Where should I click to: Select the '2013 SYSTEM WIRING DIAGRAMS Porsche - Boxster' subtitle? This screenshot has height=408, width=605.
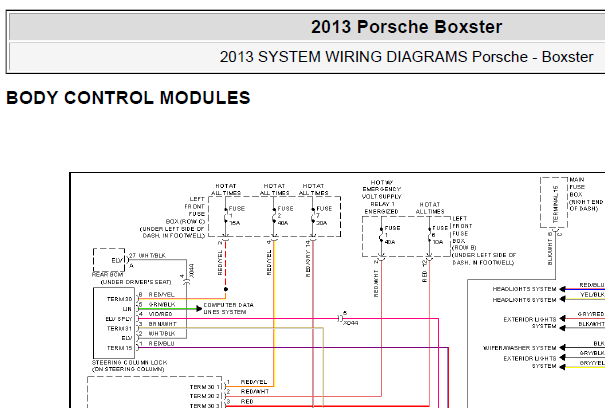tap(406, 57)
